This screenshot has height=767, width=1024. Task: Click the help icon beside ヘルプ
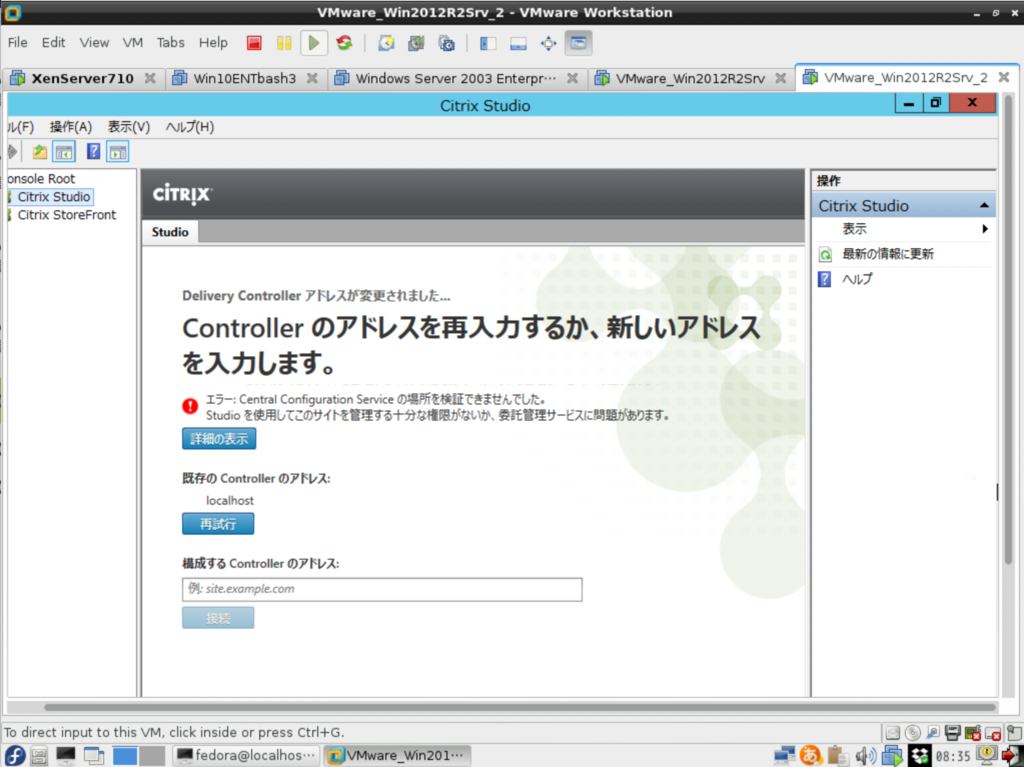(x=825, y=280)
